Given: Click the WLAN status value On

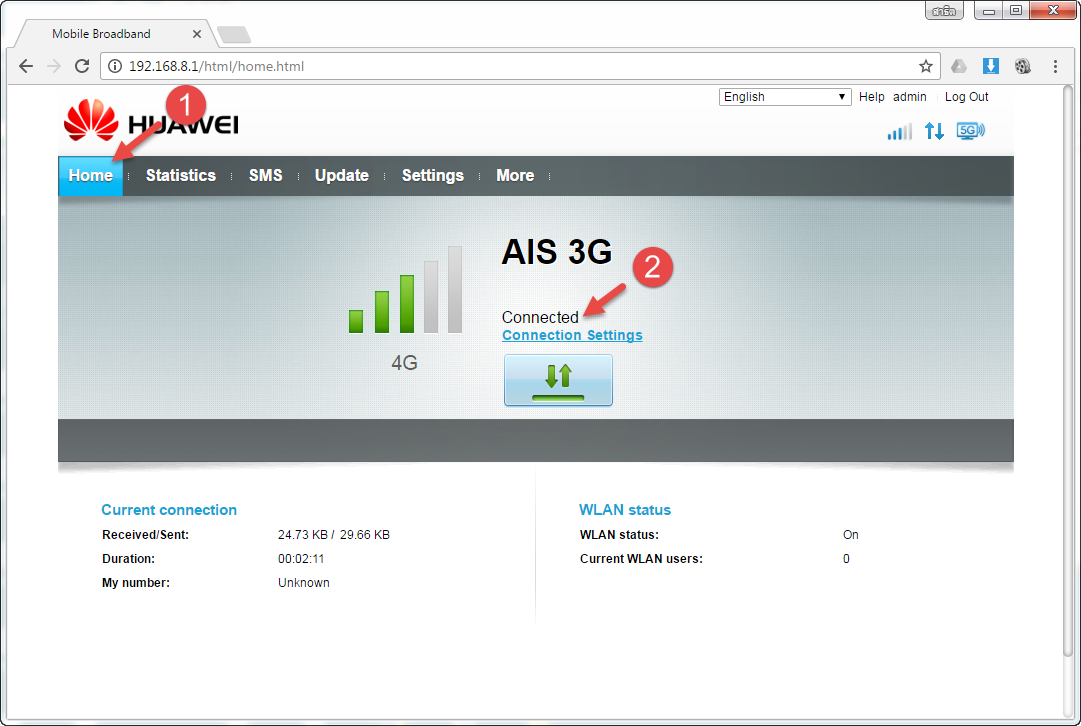Looking at the screenshot, I should point(851,535).
